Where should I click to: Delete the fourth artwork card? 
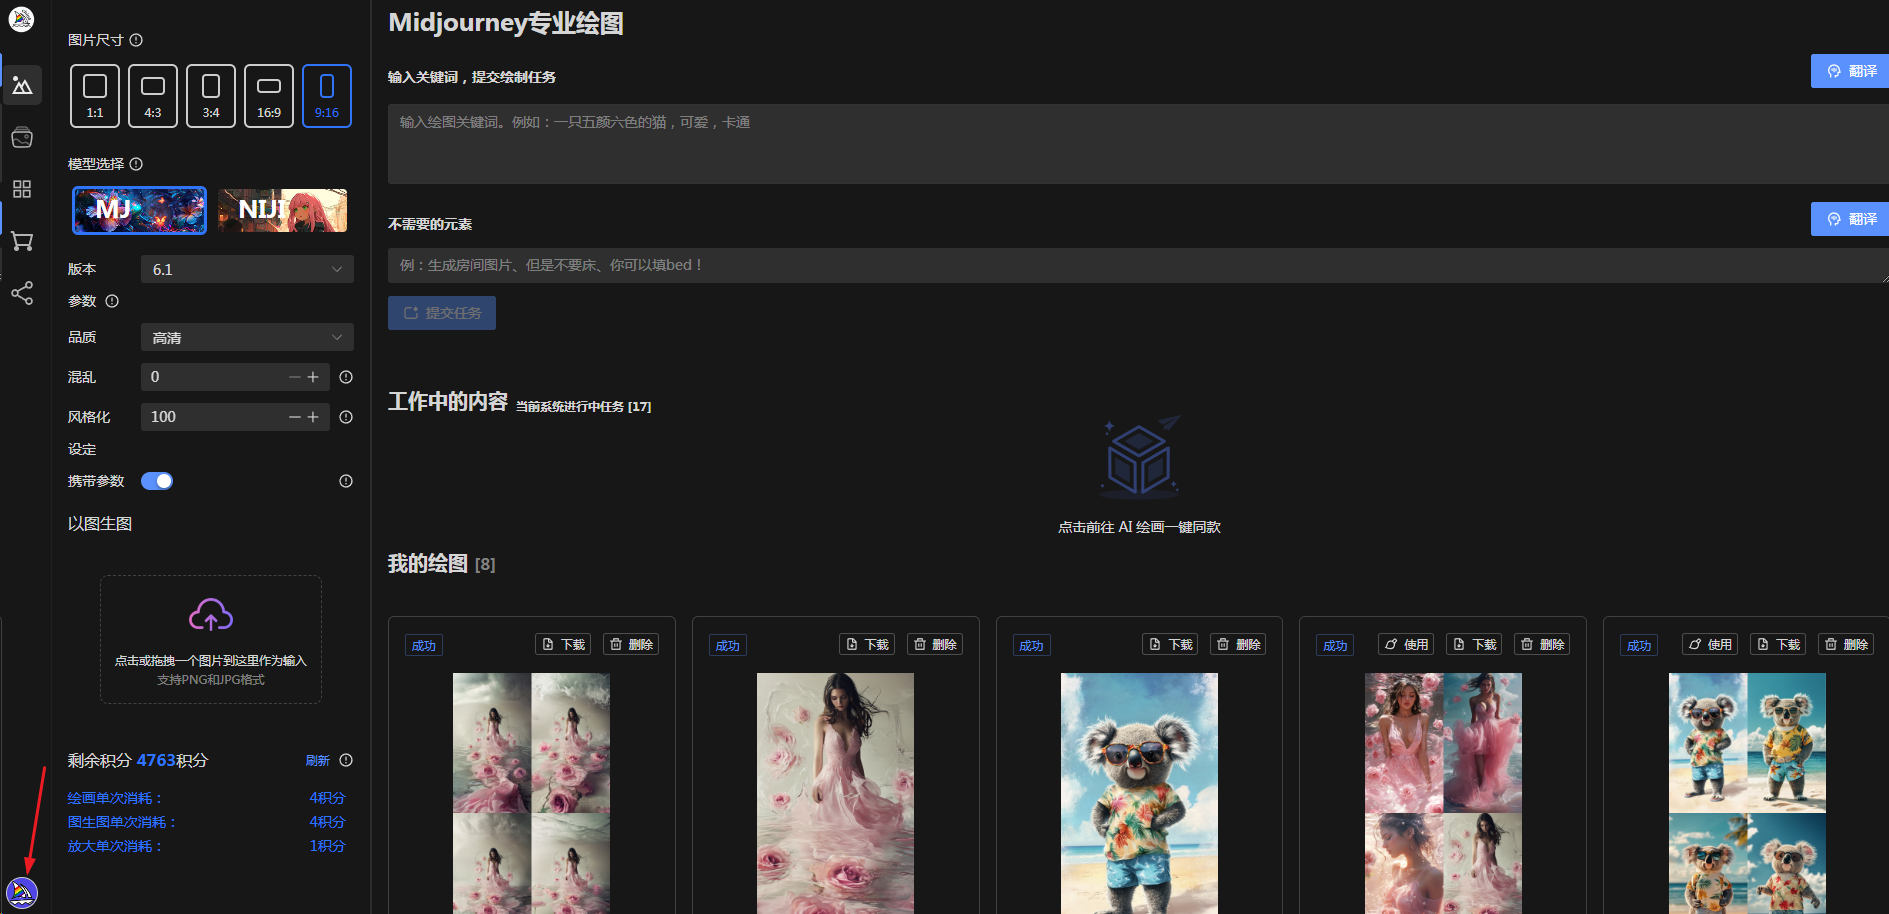click(x=1542, y=645)
